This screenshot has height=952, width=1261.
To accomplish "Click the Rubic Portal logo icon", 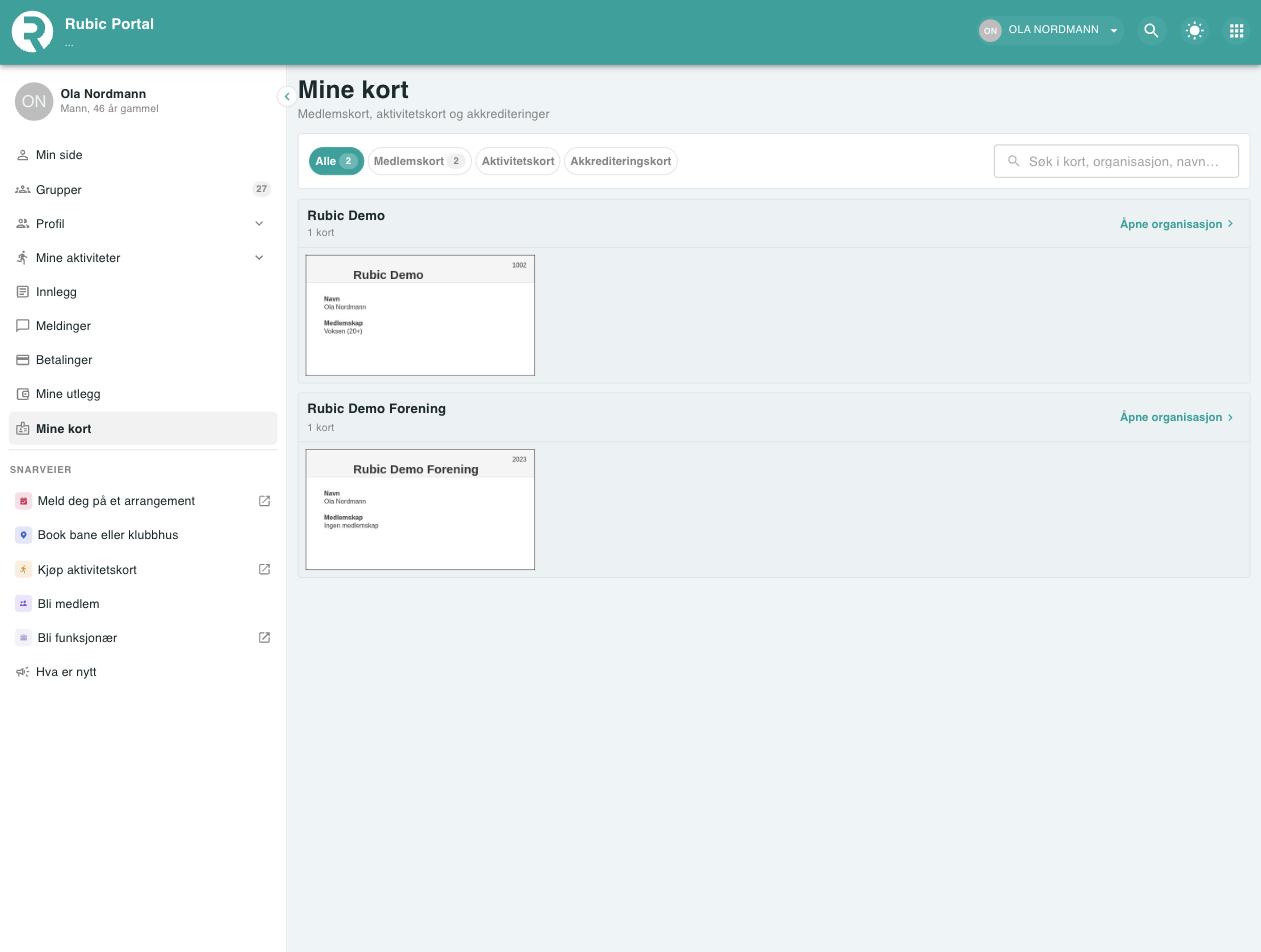I will (x=32, y=31).
